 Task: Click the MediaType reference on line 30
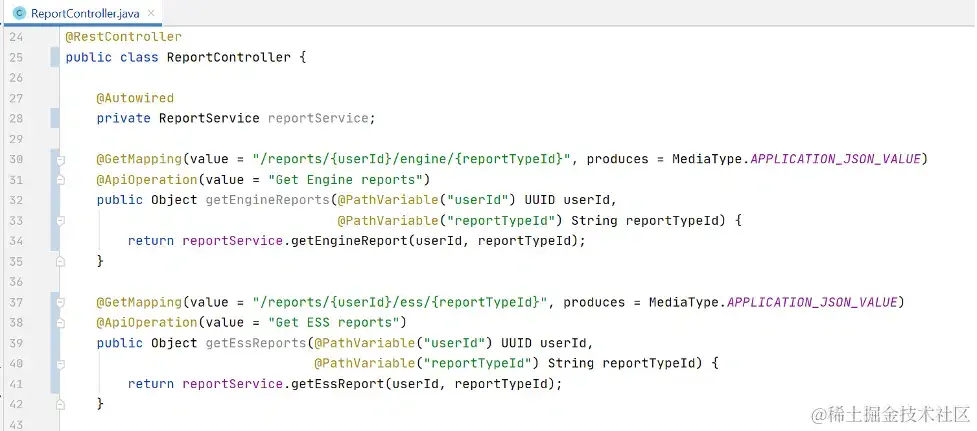point(707,159)
